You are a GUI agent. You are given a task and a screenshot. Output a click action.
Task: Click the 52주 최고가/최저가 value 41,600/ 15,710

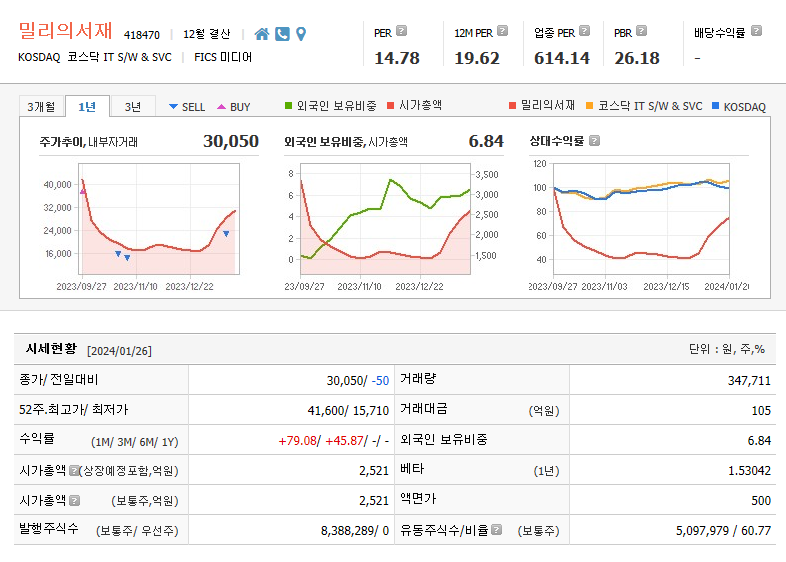(348, 411)
